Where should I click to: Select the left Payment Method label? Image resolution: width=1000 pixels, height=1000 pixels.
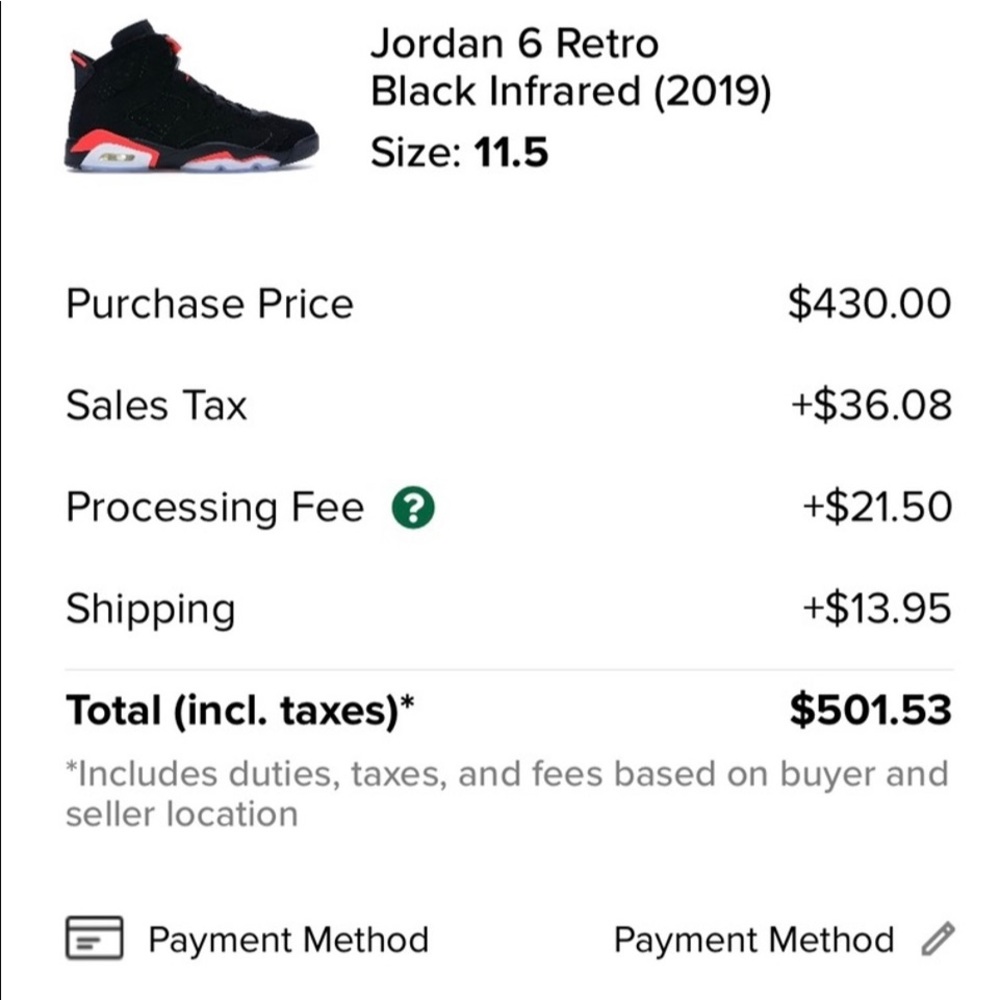click(288, 939)
